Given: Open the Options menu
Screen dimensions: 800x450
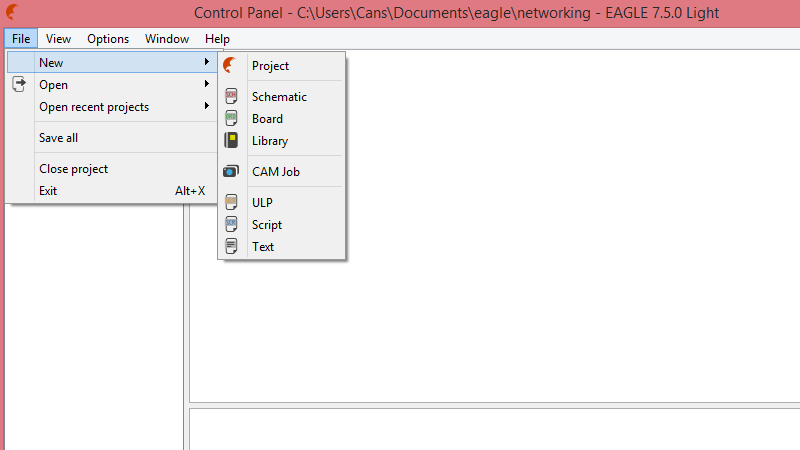Looking at the screenshot, I should tap(108, 39).
